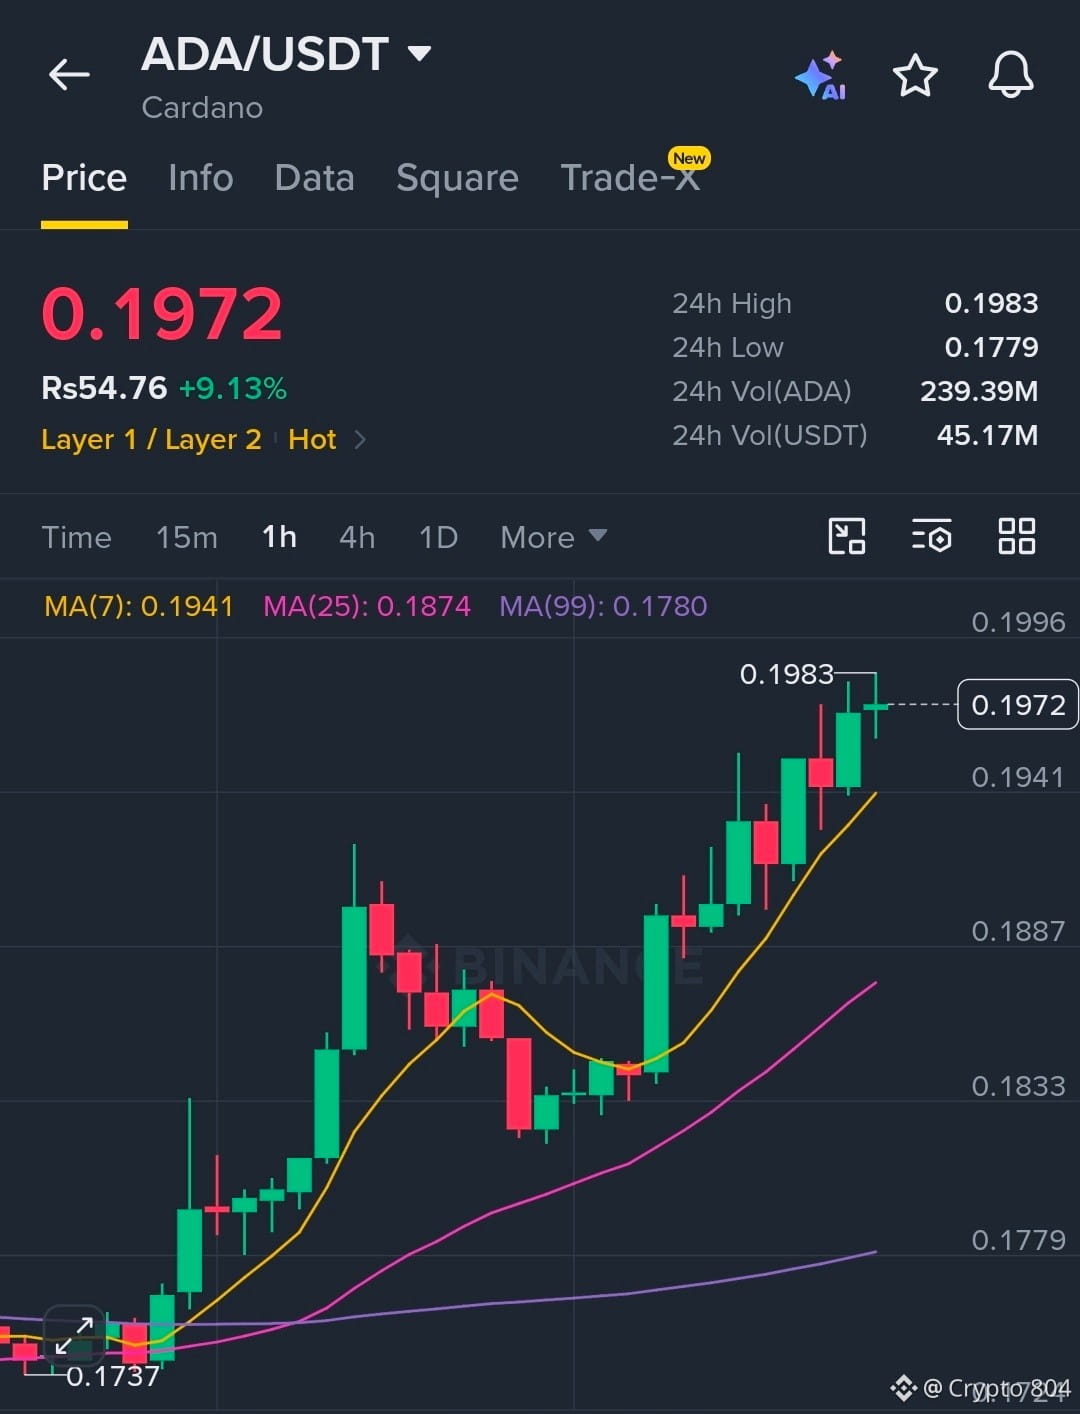Switch to the Info tab

coord(201,178)
